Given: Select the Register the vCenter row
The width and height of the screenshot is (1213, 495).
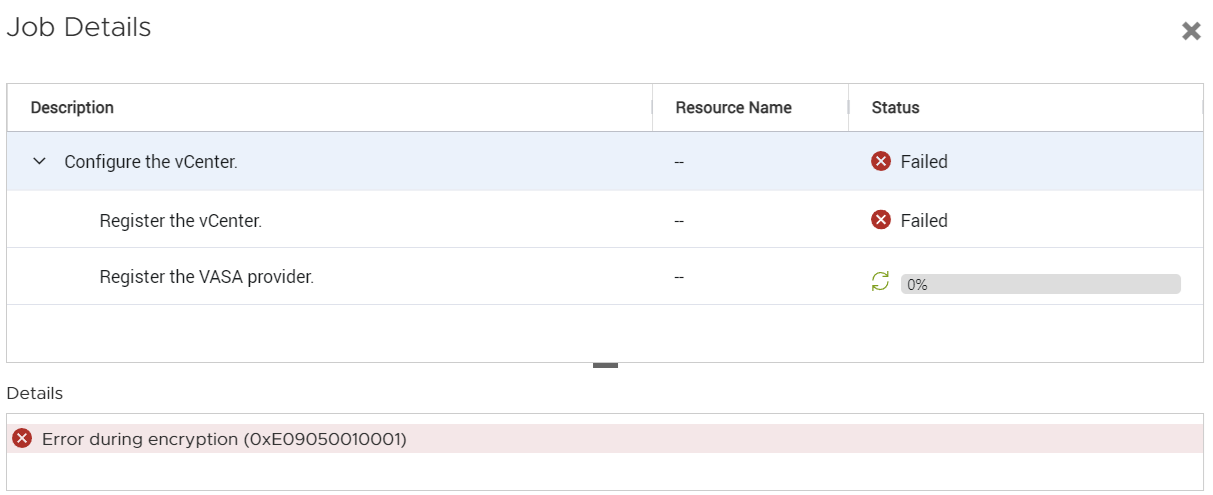Looking at the screenshot, I should pos(181,220).
